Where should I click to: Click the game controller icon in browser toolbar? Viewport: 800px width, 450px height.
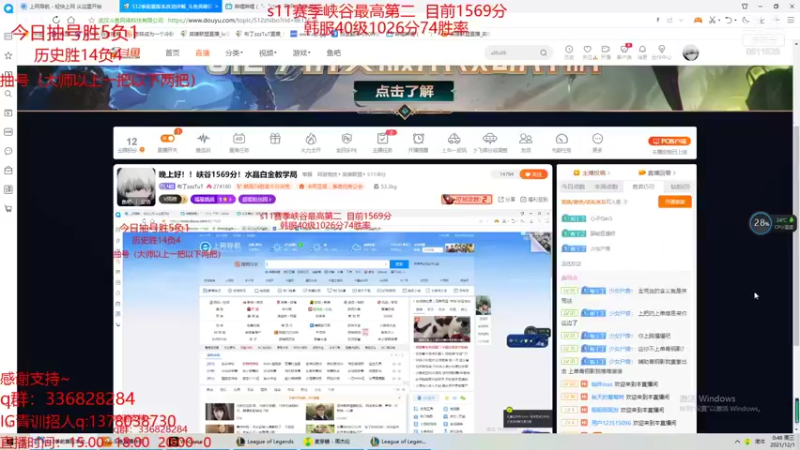pos(697,20)
